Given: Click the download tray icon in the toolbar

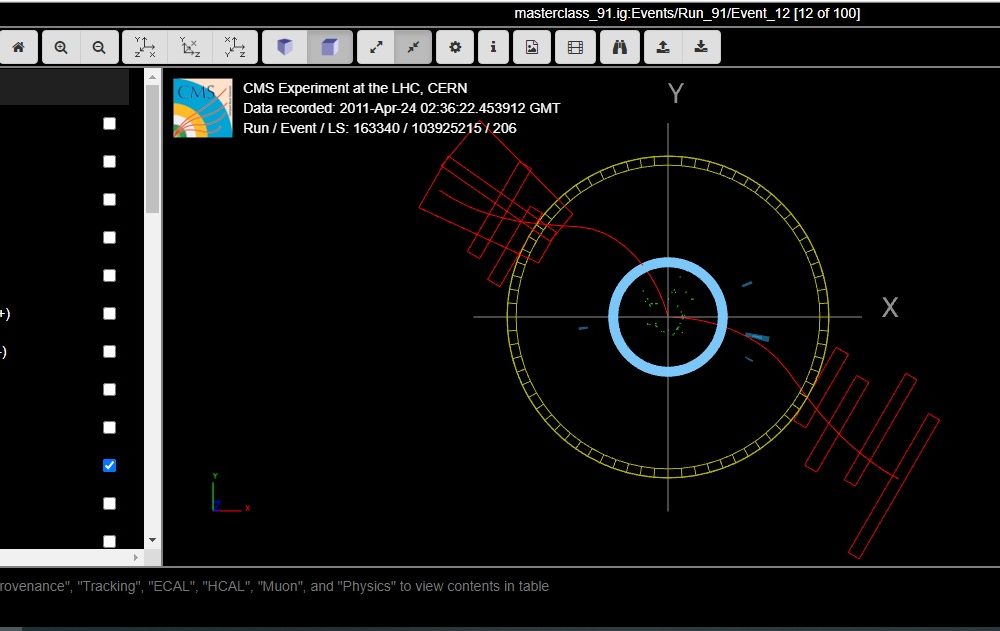Looking at the screenshot, I should pyautogui.click(x=701, y=47).
